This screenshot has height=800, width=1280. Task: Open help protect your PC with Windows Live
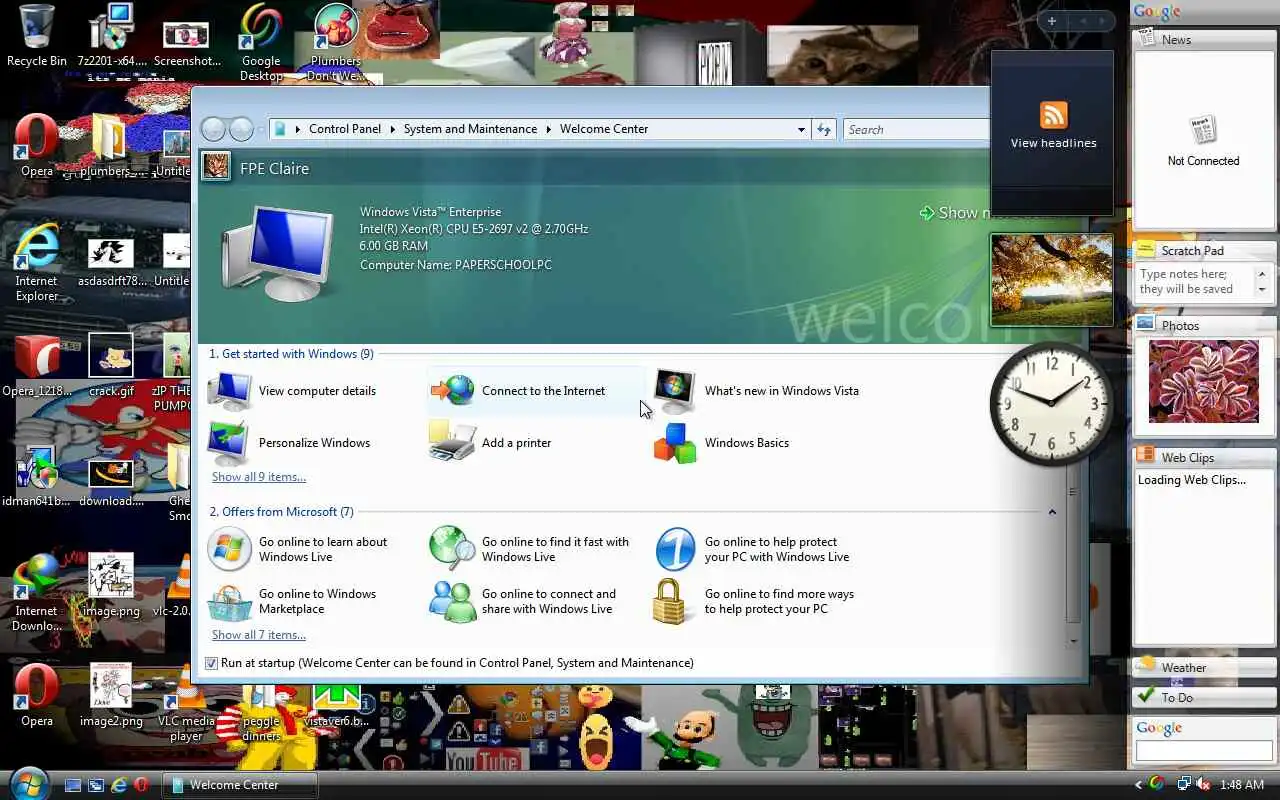pyautogui.click(x=752, y=549)
